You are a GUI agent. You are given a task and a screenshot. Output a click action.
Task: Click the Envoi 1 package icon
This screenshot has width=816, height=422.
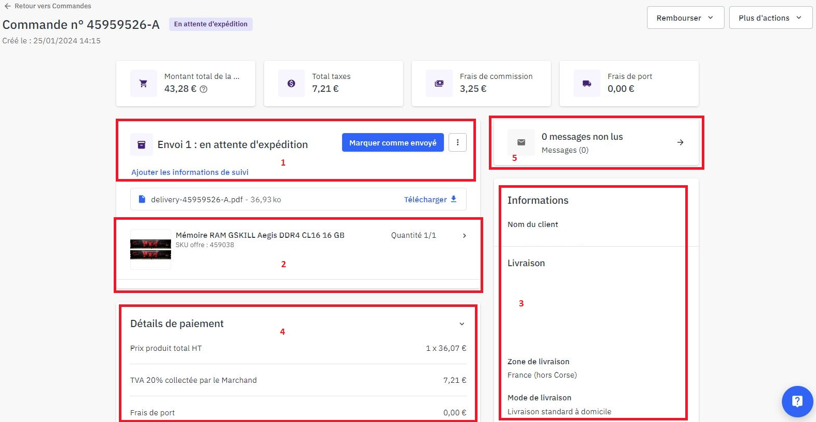[x=142, y=144]
